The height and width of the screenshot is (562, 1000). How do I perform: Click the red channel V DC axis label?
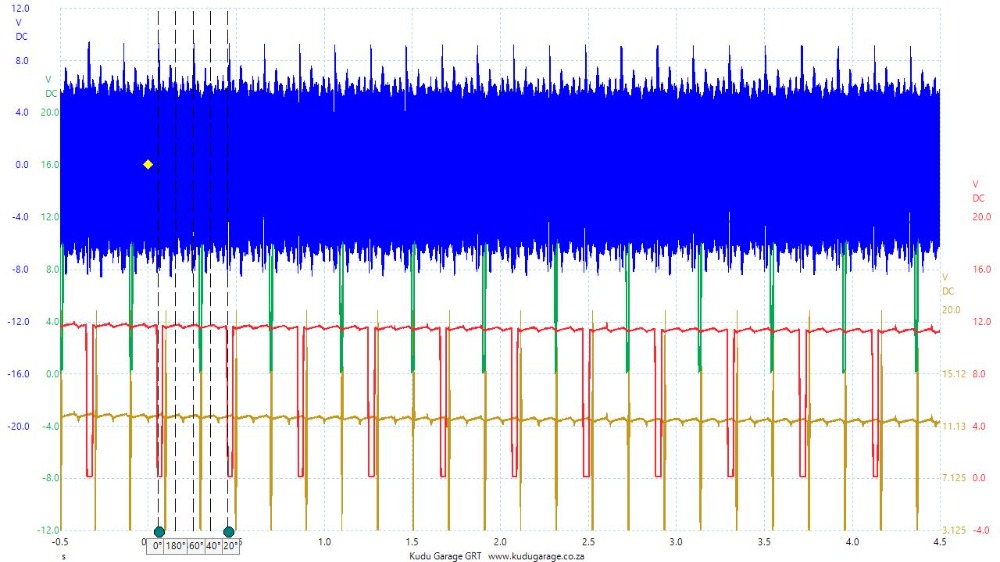click(x=978, y=191)
